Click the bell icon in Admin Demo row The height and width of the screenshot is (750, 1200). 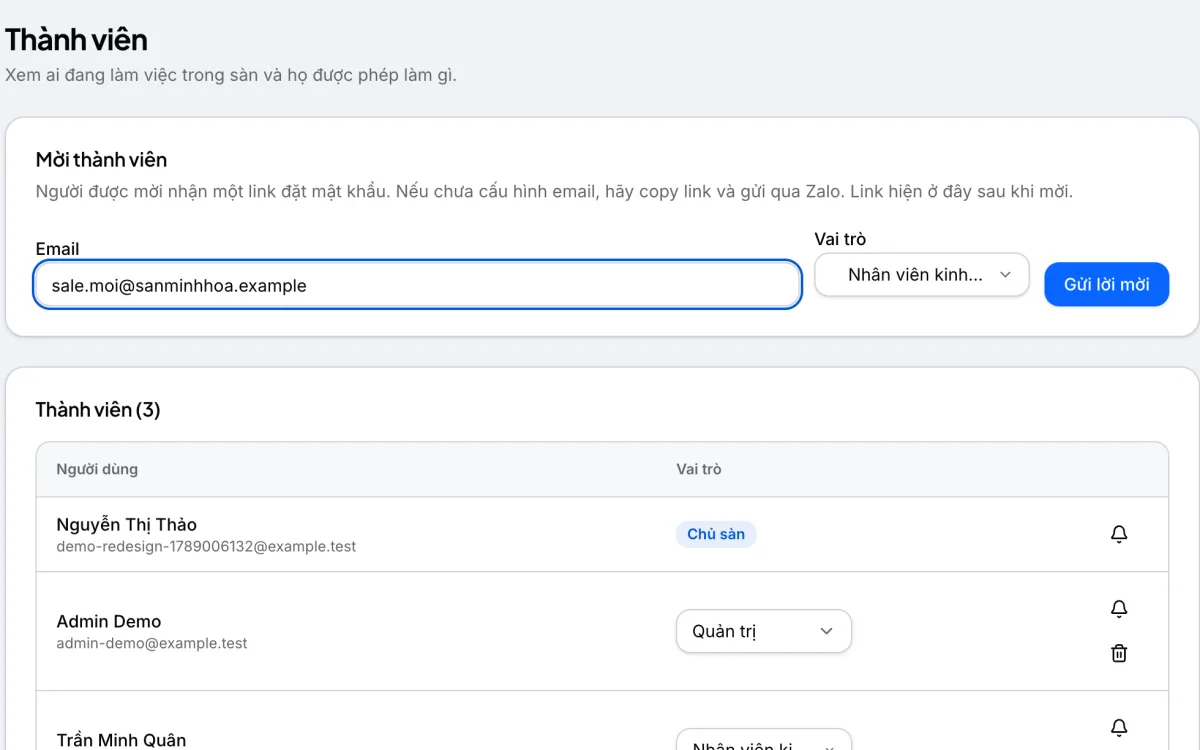1119,608
